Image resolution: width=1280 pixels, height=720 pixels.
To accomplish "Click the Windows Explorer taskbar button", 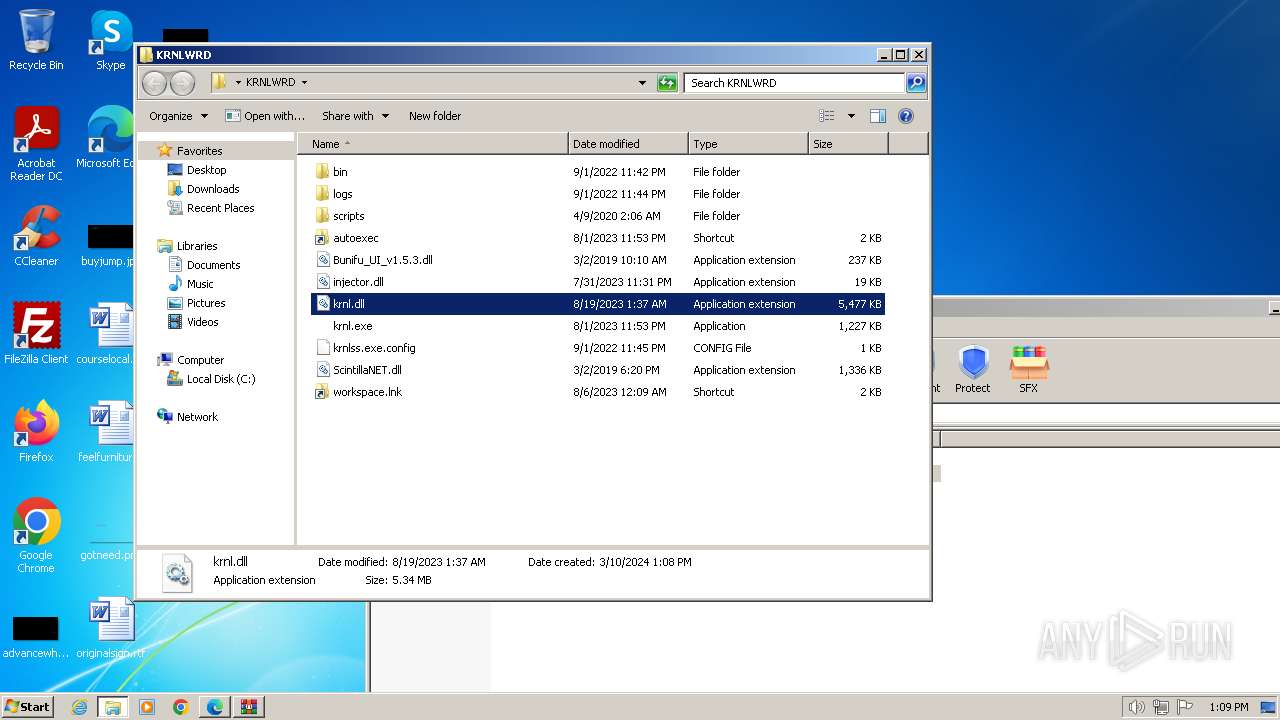I will (x=113, y=707).
